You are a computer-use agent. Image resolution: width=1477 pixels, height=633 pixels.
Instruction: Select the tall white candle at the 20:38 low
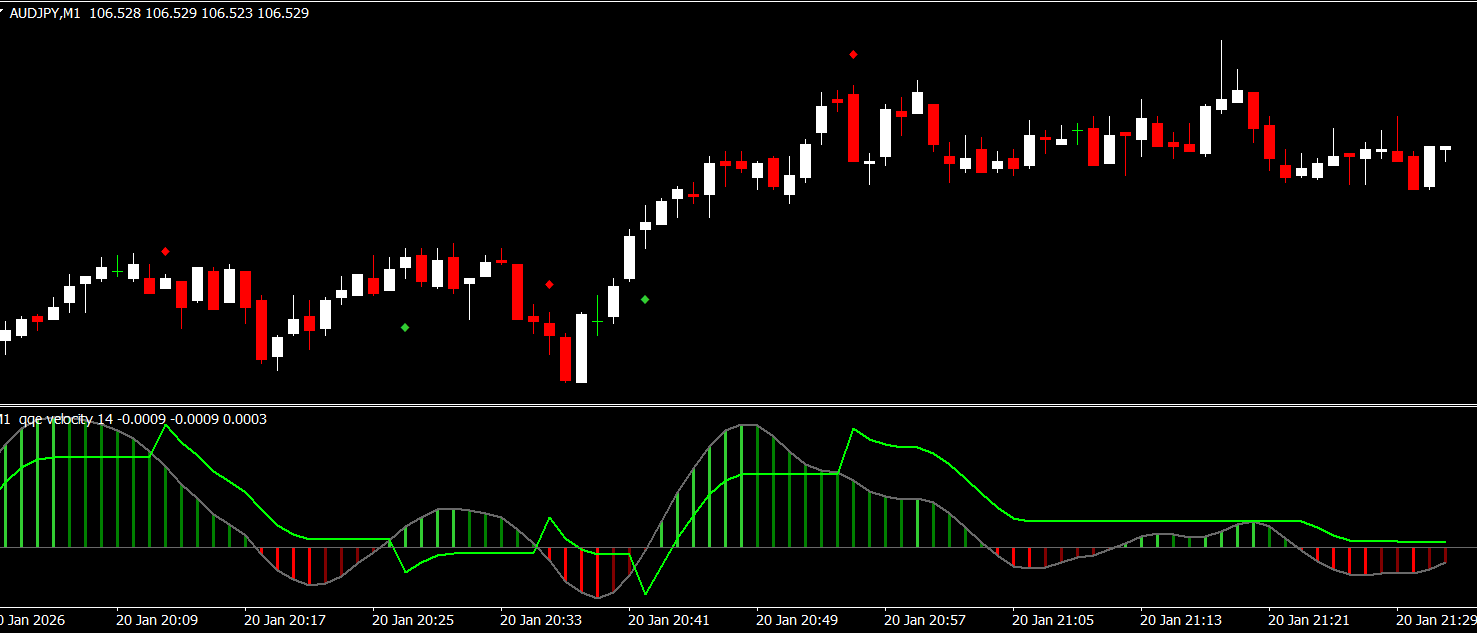tap(581, 348)
